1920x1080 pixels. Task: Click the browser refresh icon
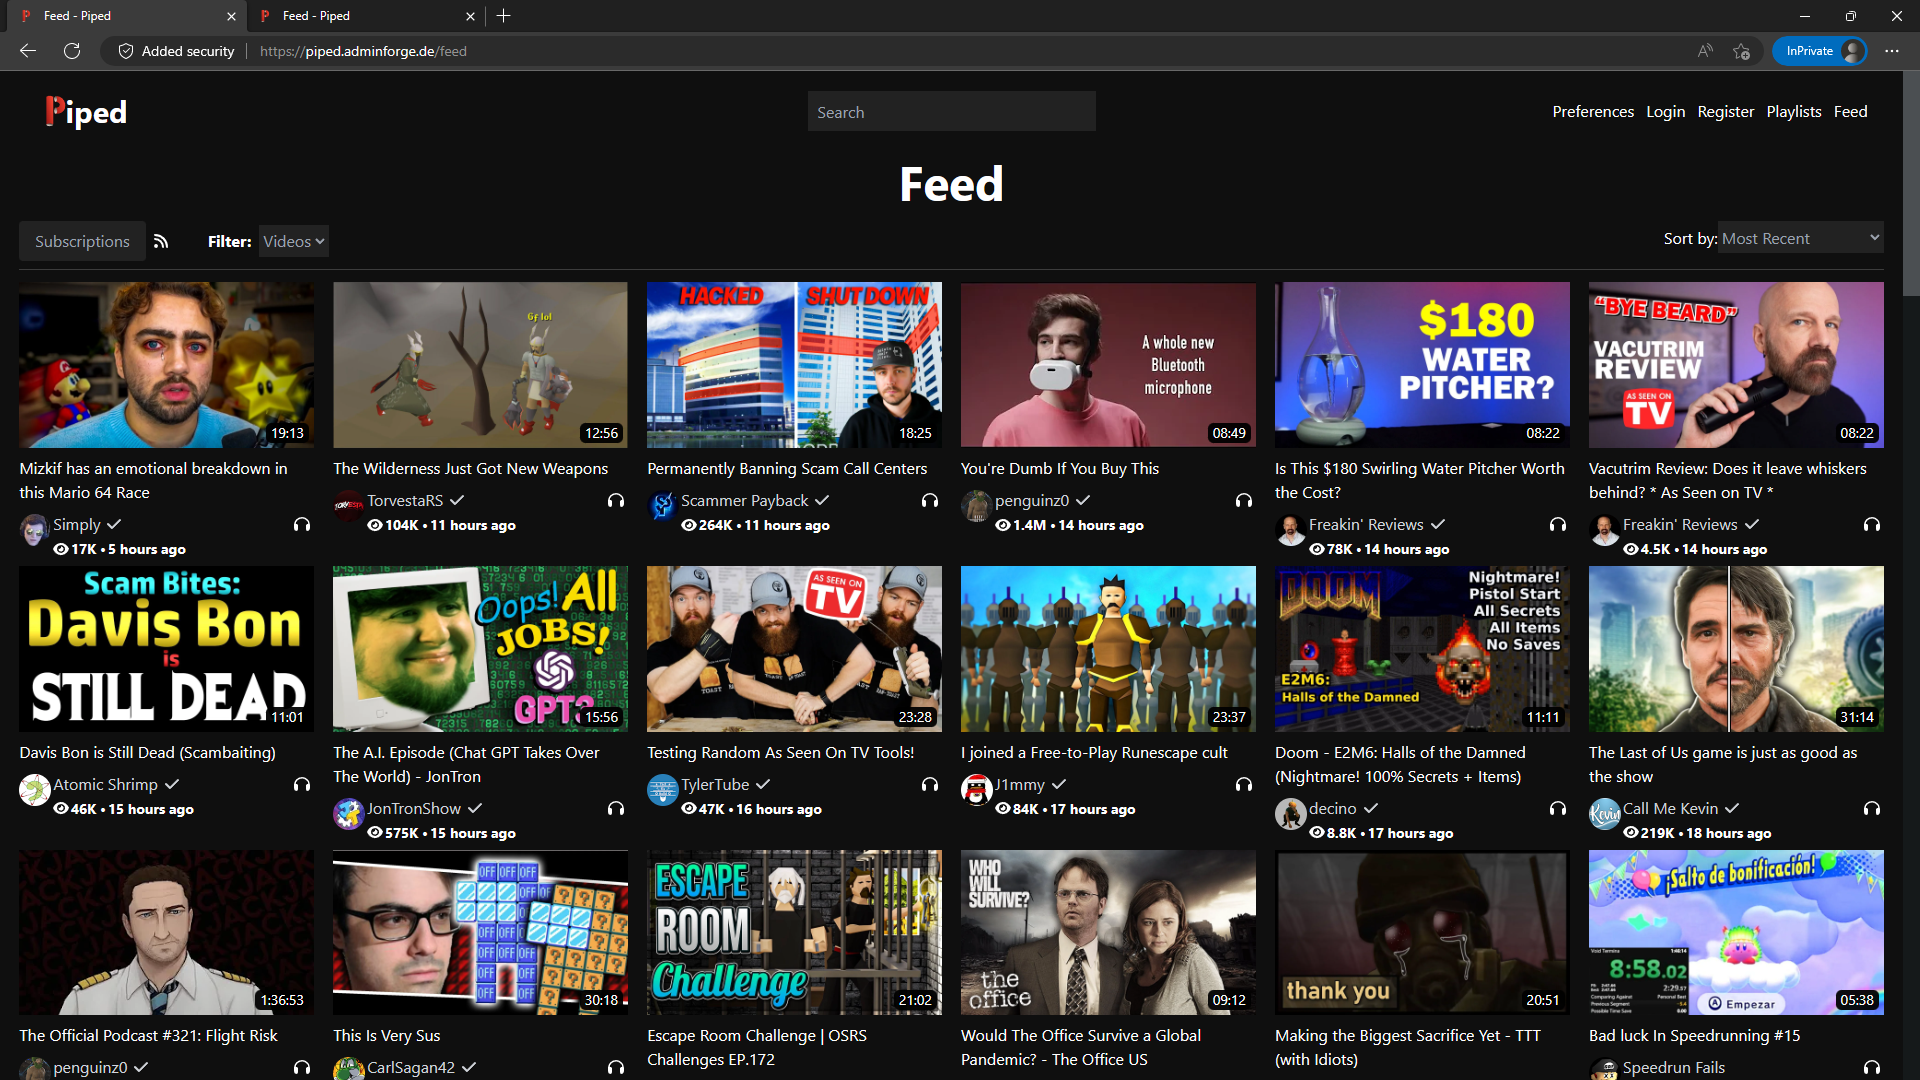tap(71, 50)
